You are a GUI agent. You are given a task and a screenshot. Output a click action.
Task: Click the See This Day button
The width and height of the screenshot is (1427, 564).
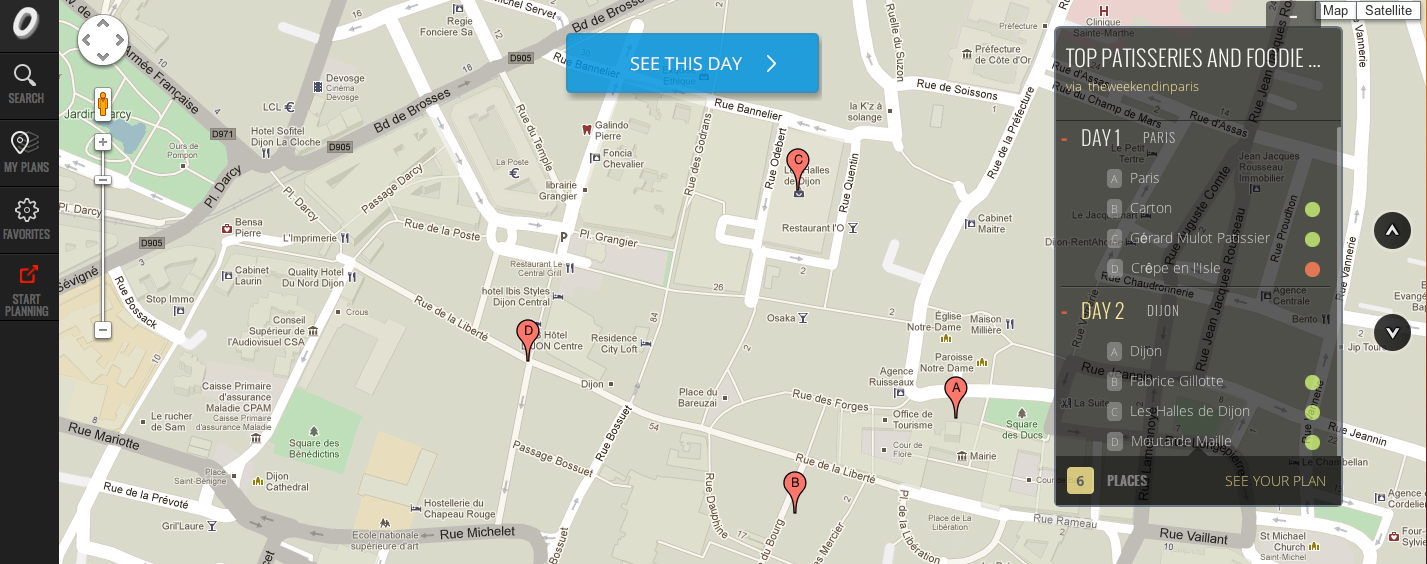point(693,63)
